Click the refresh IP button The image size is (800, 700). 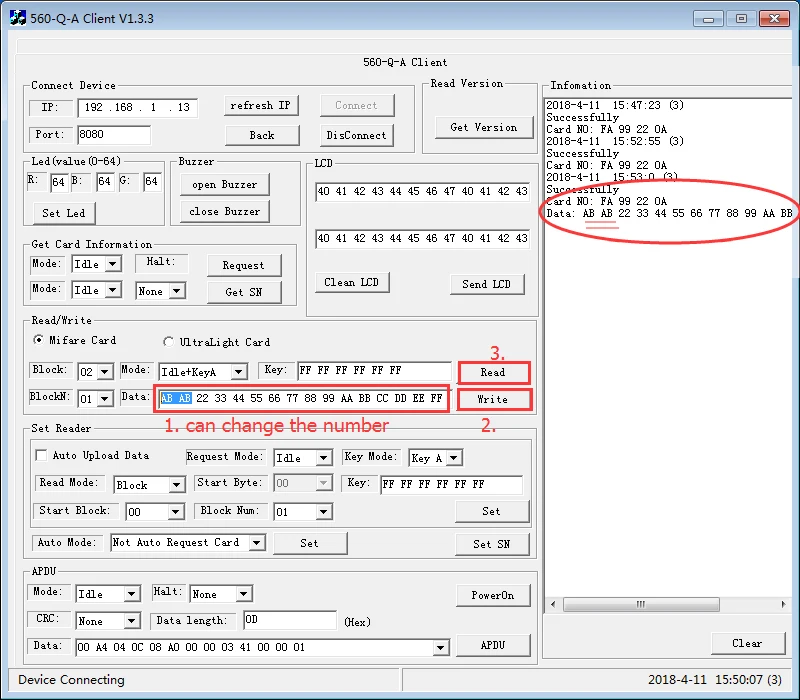point(260,106)
